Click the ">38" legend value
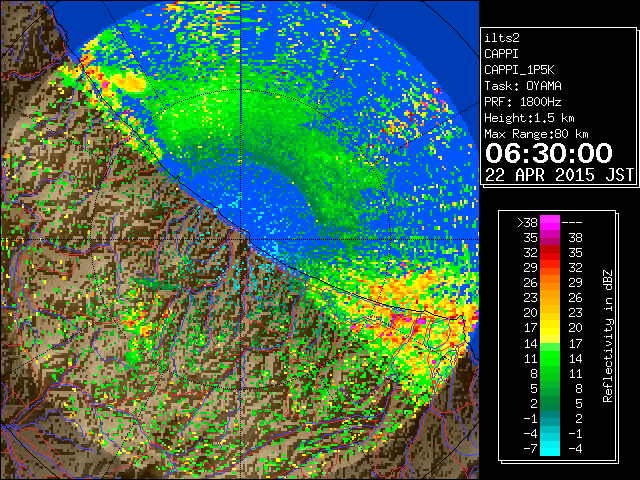 [527, 223]
